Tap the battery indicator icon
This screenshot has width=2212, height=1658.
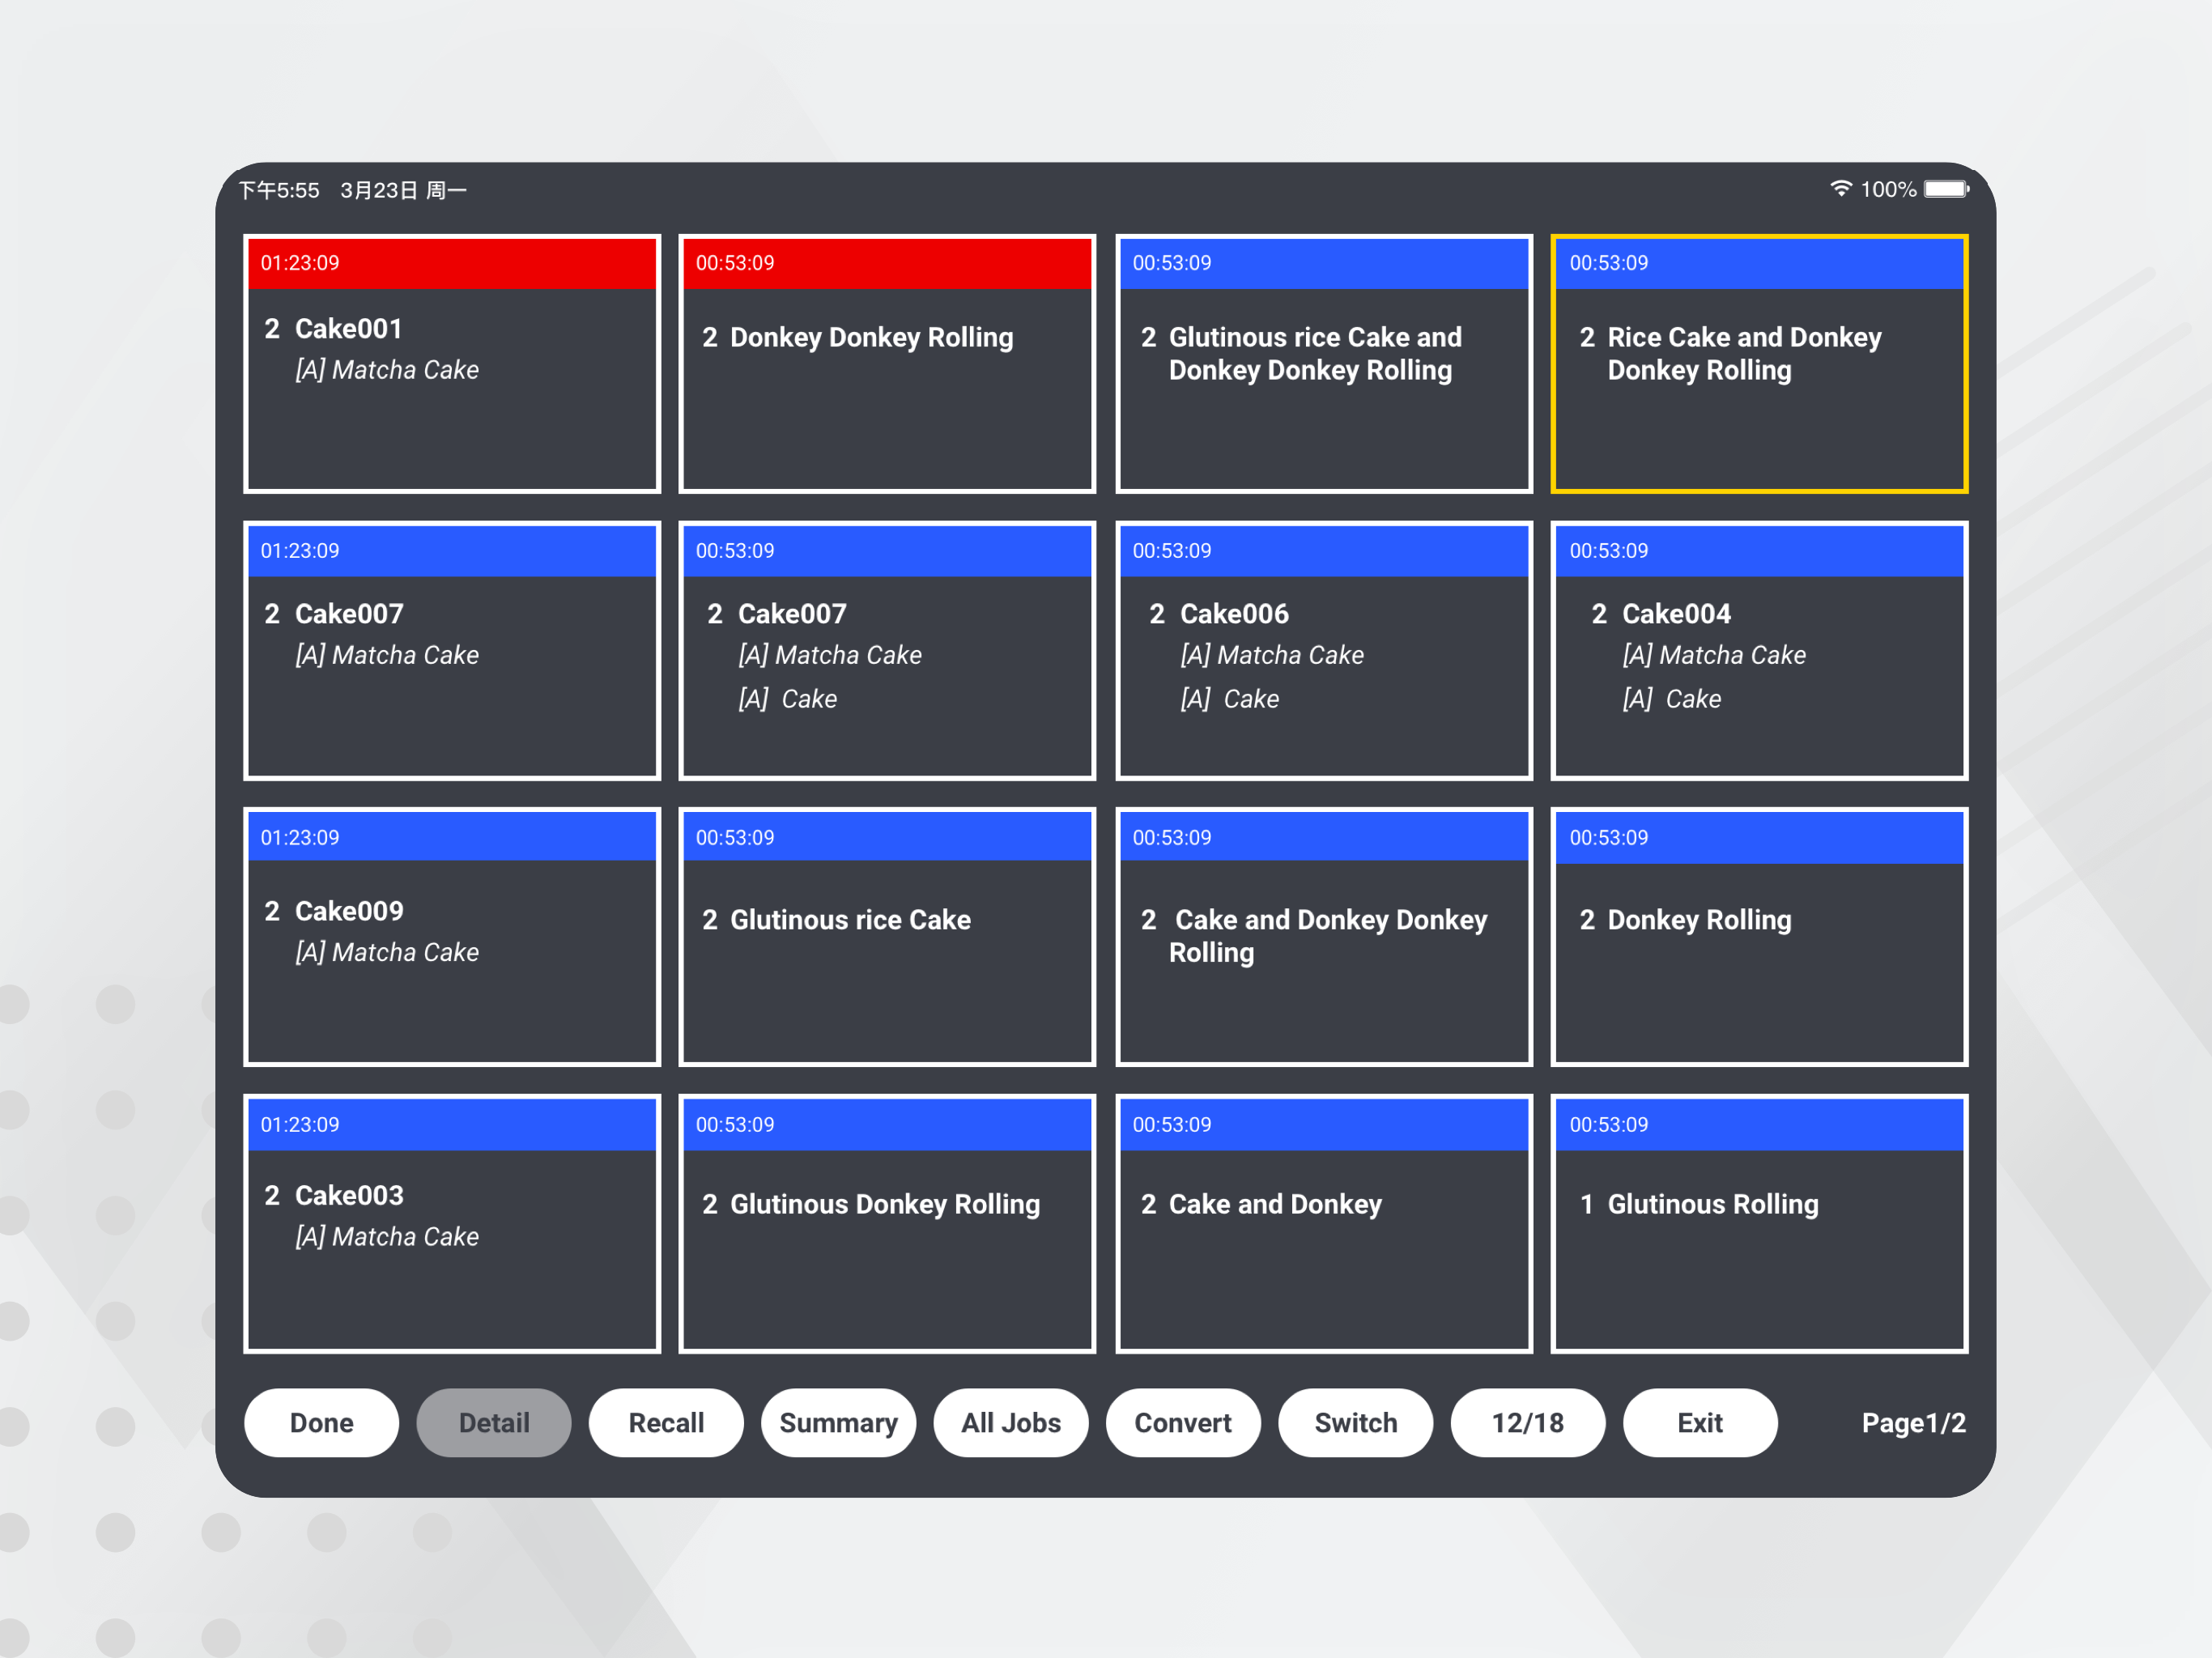click(1946, 189)
